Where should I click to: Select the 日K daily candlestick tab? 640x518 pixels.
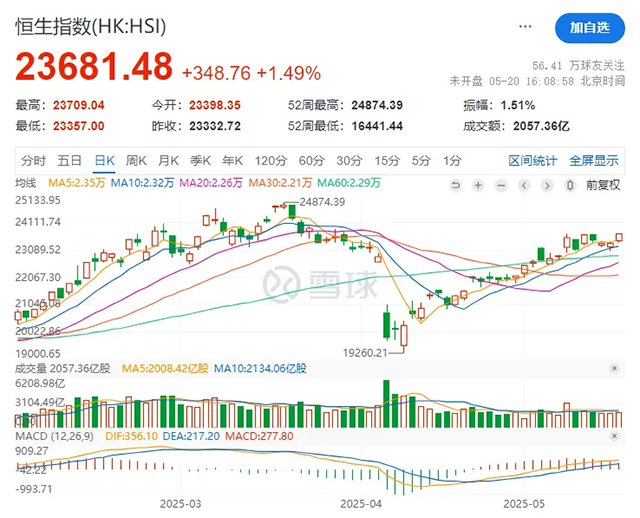coord(104,160)
